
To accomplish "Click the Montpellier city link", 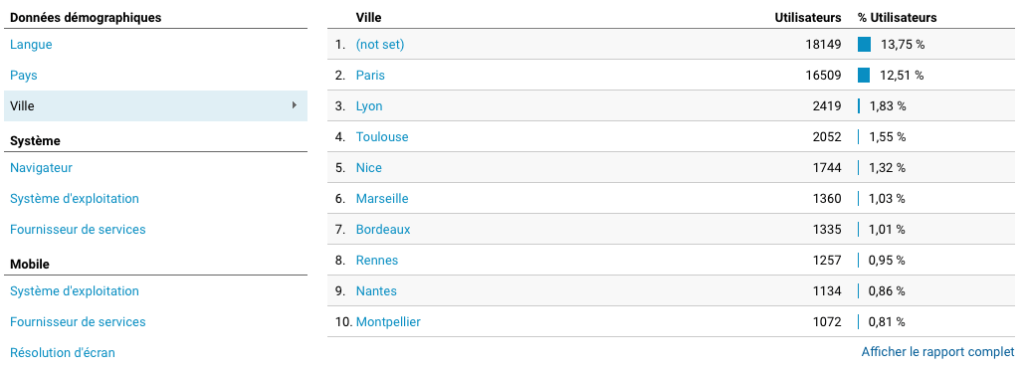I will pyautogui.click(x=388, y=321).
